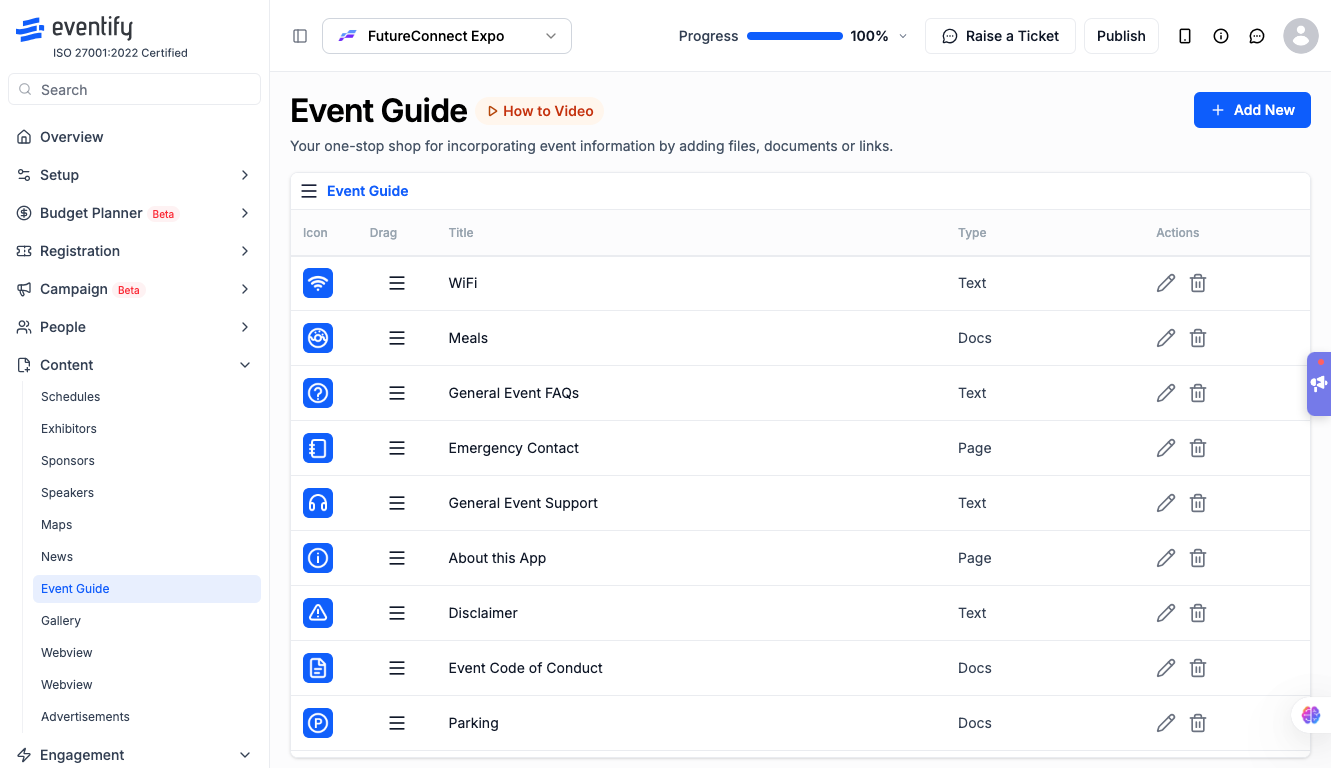Delete the Parking entry
Viewport: 1331px width, 768px height.
click(x=1198, y=723)
